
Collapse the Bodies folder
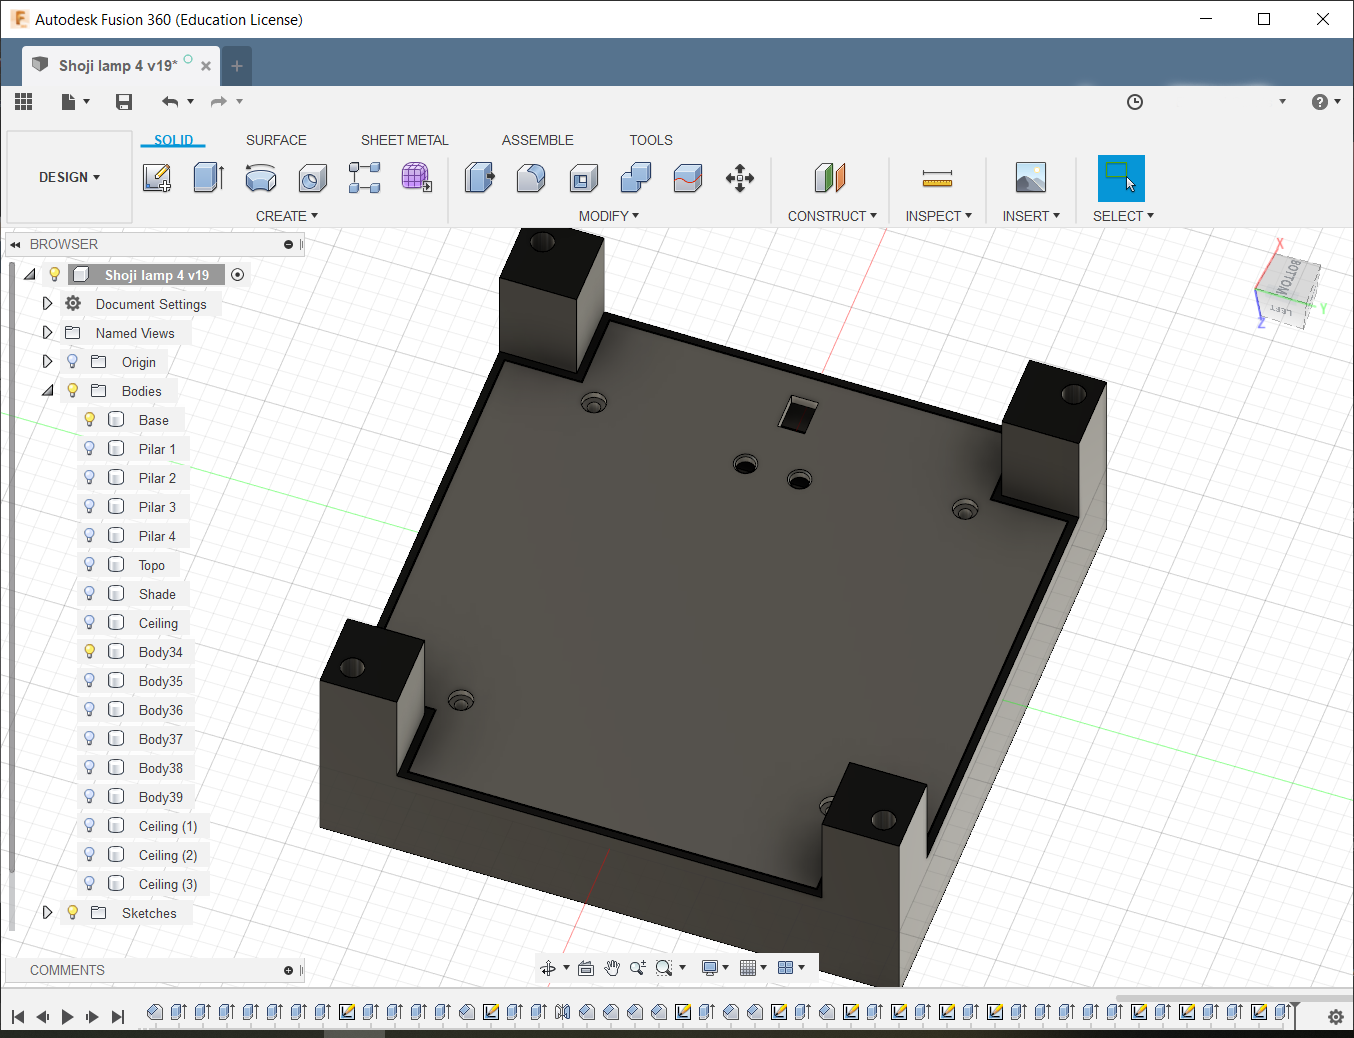(47, 391)
